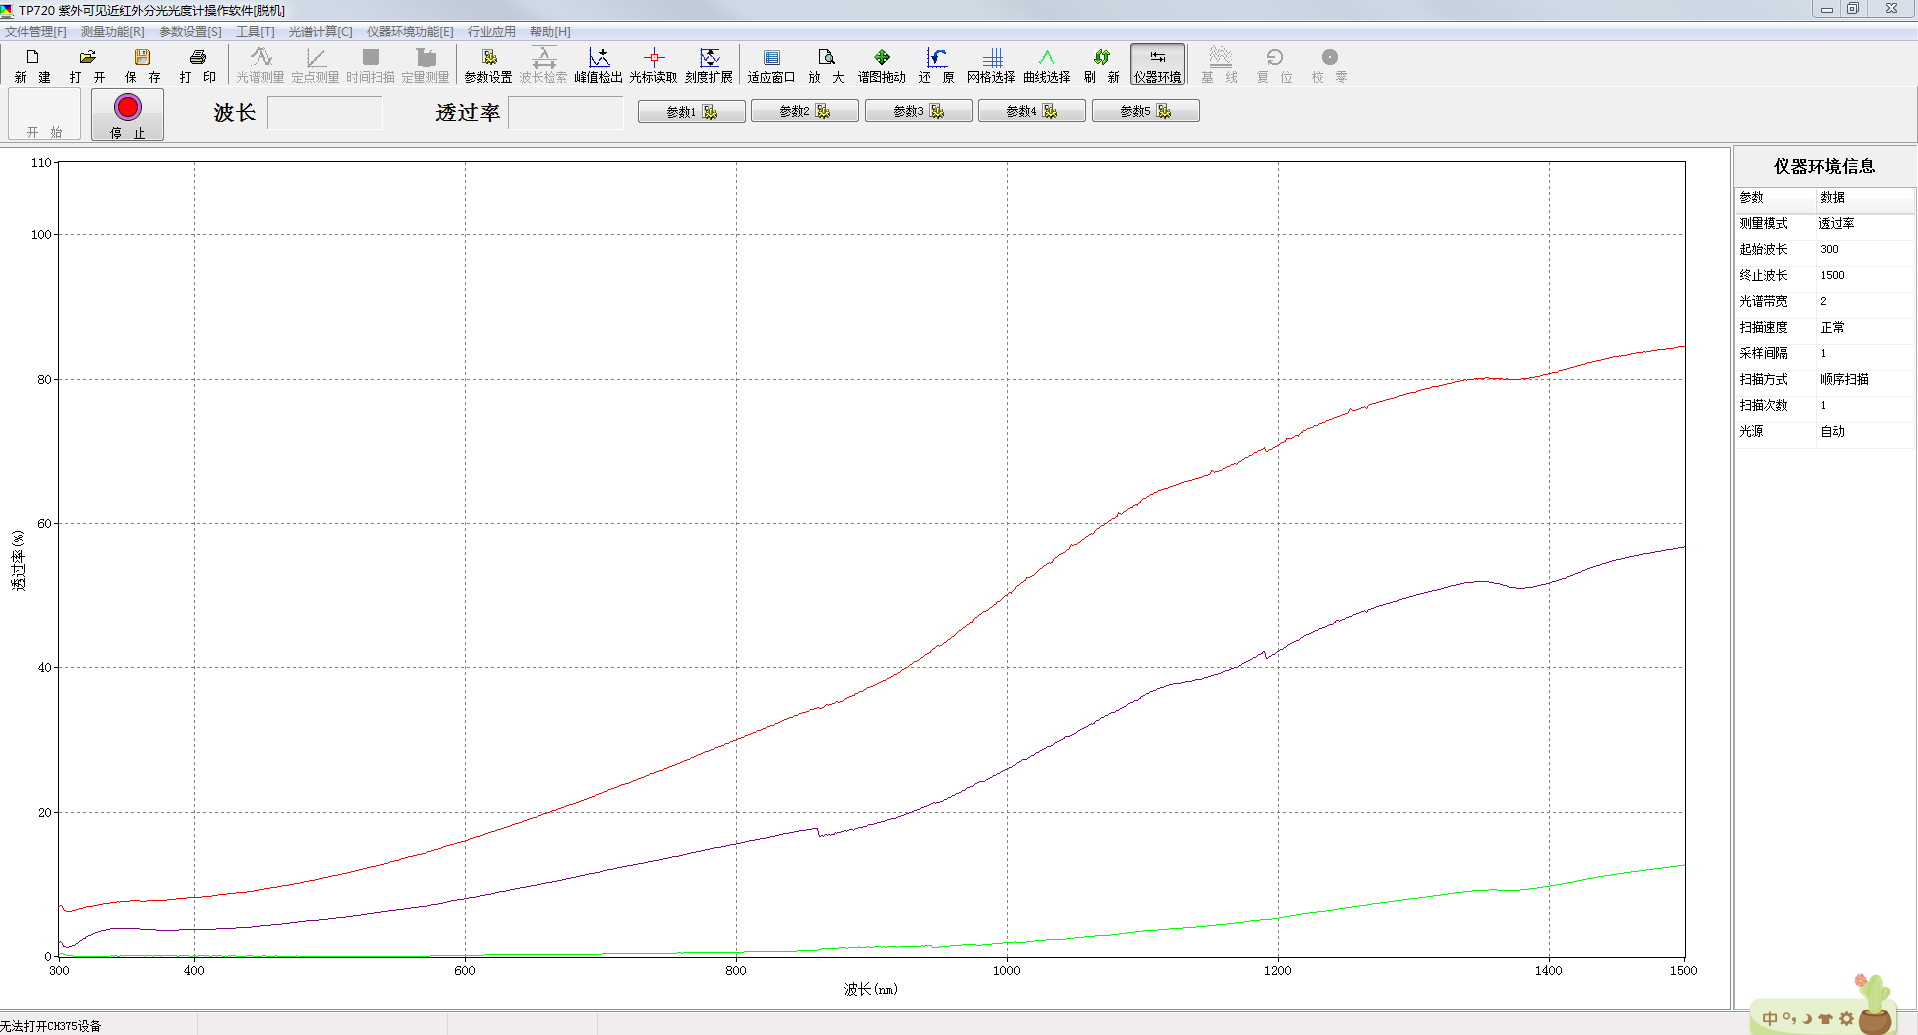Click 适应窗口 fit-to-window icon
Viewport: 1918px width, 1035px height.
771,65
